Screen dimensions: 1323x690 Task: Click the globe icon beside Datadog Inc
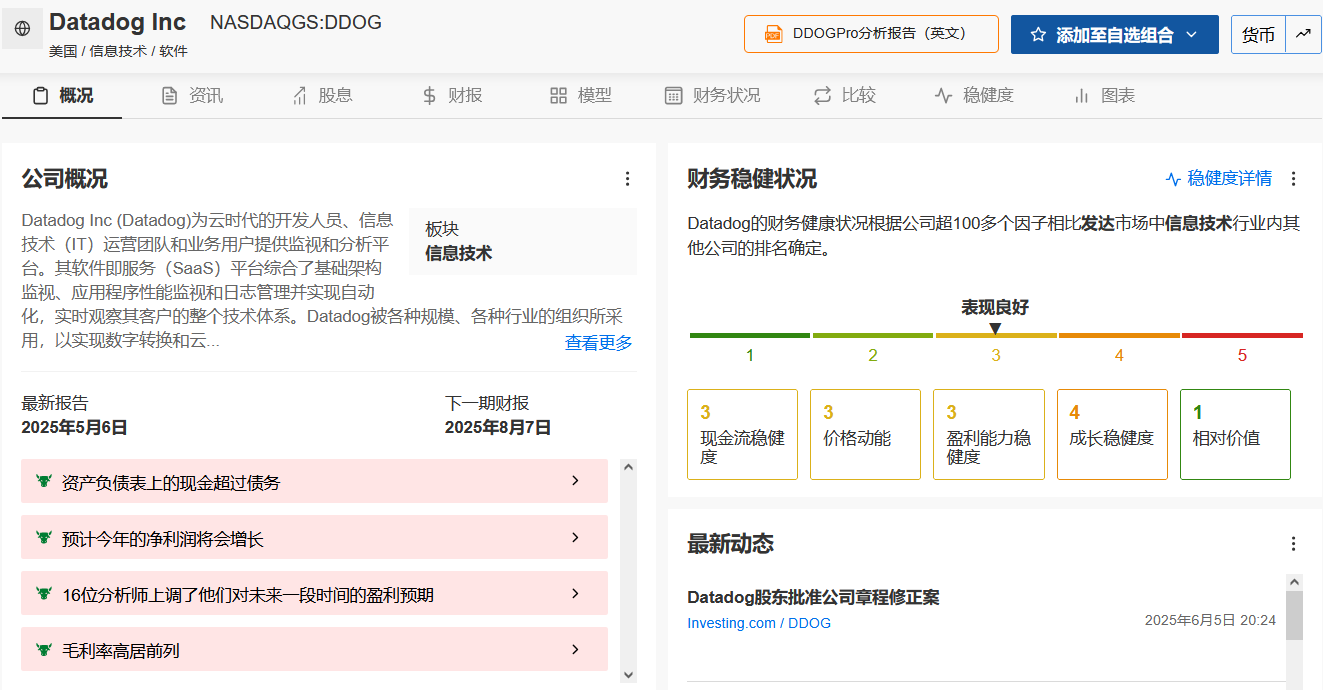pos(22,28)
